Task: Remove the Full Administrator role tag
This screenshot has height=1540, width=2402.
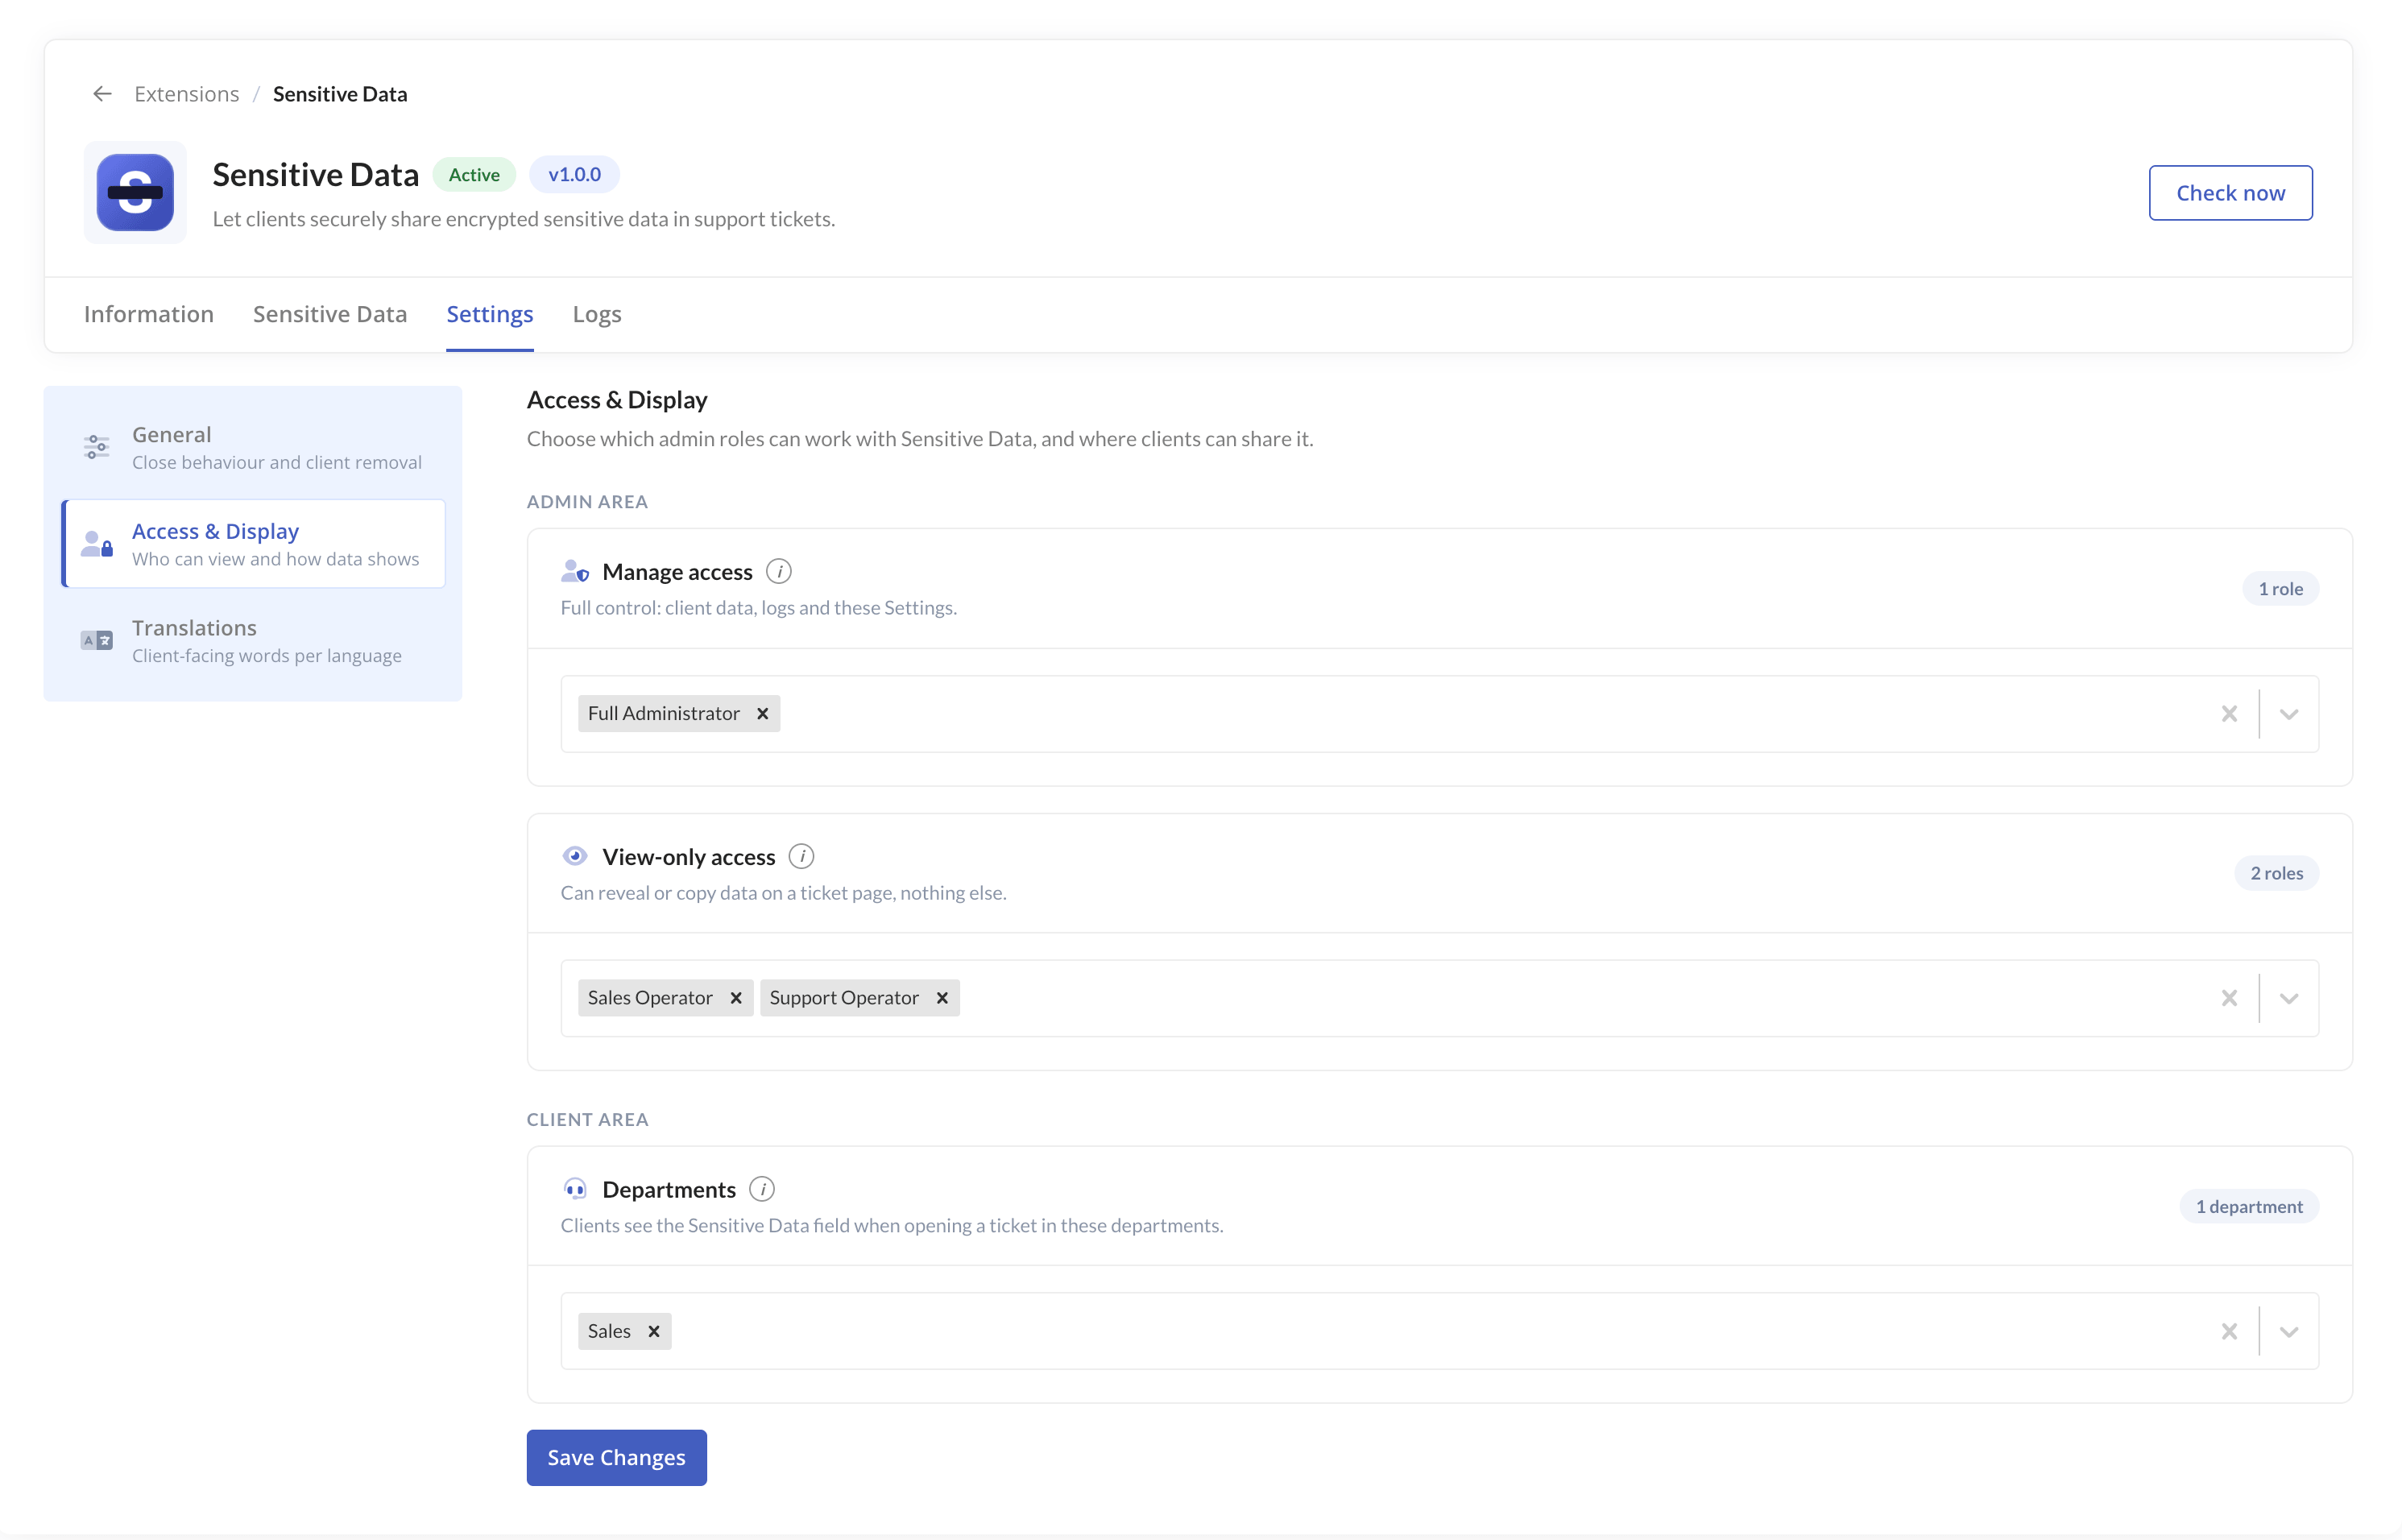Action: point(763,713)
